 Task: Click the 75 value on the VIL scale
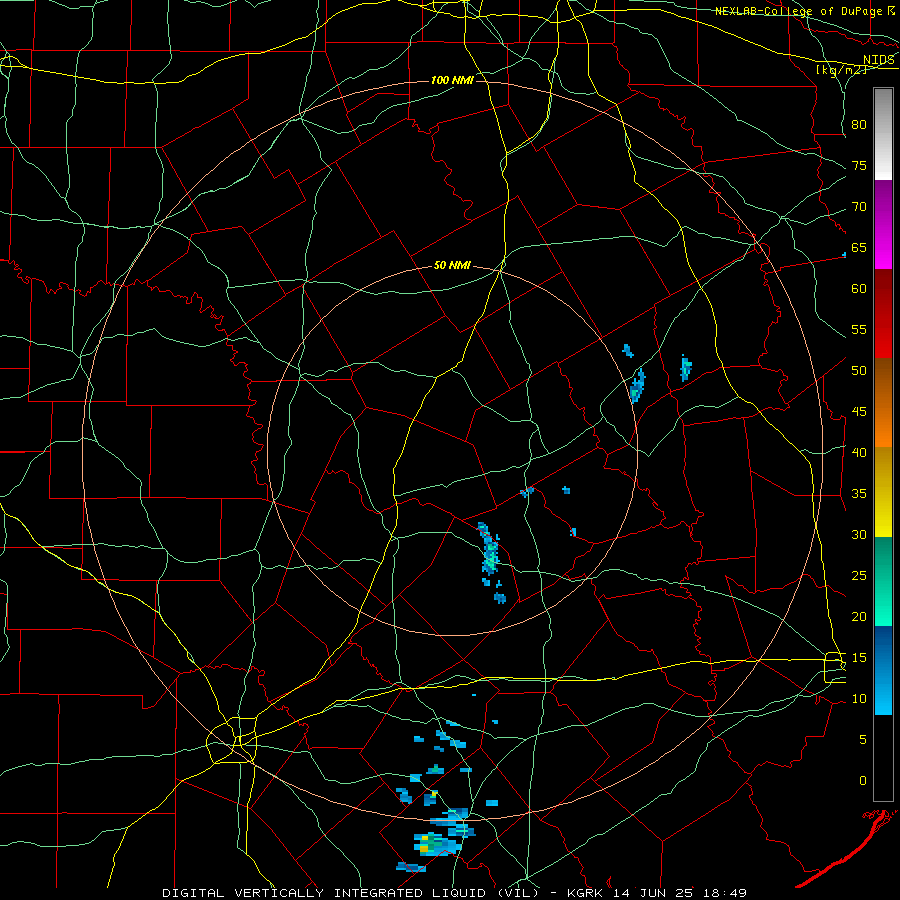tap(859, 166)
